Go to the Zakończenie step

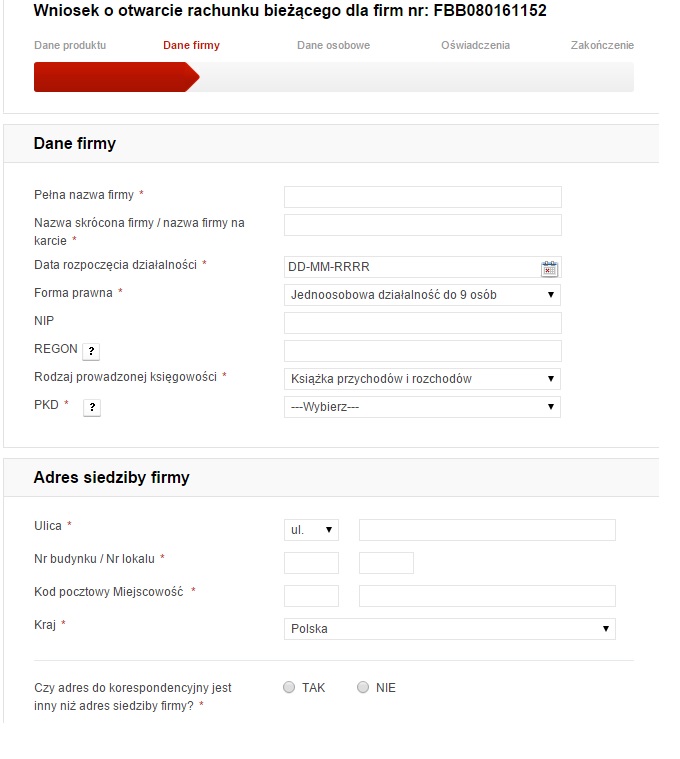click(602, 46)
